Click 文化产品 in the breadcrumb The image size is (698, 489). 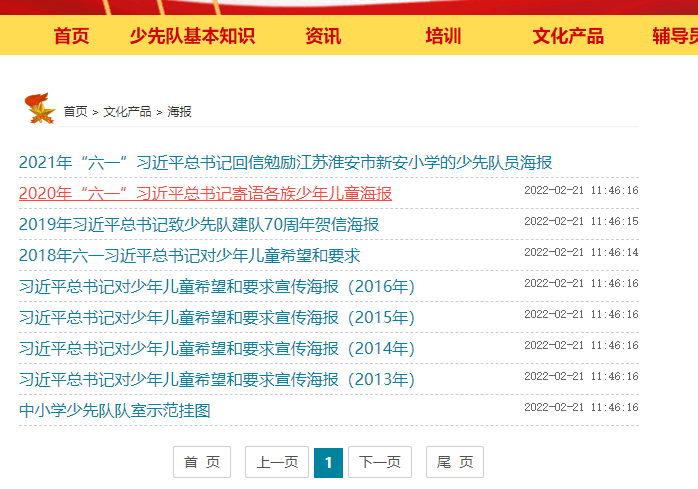[x=127, y=112]
